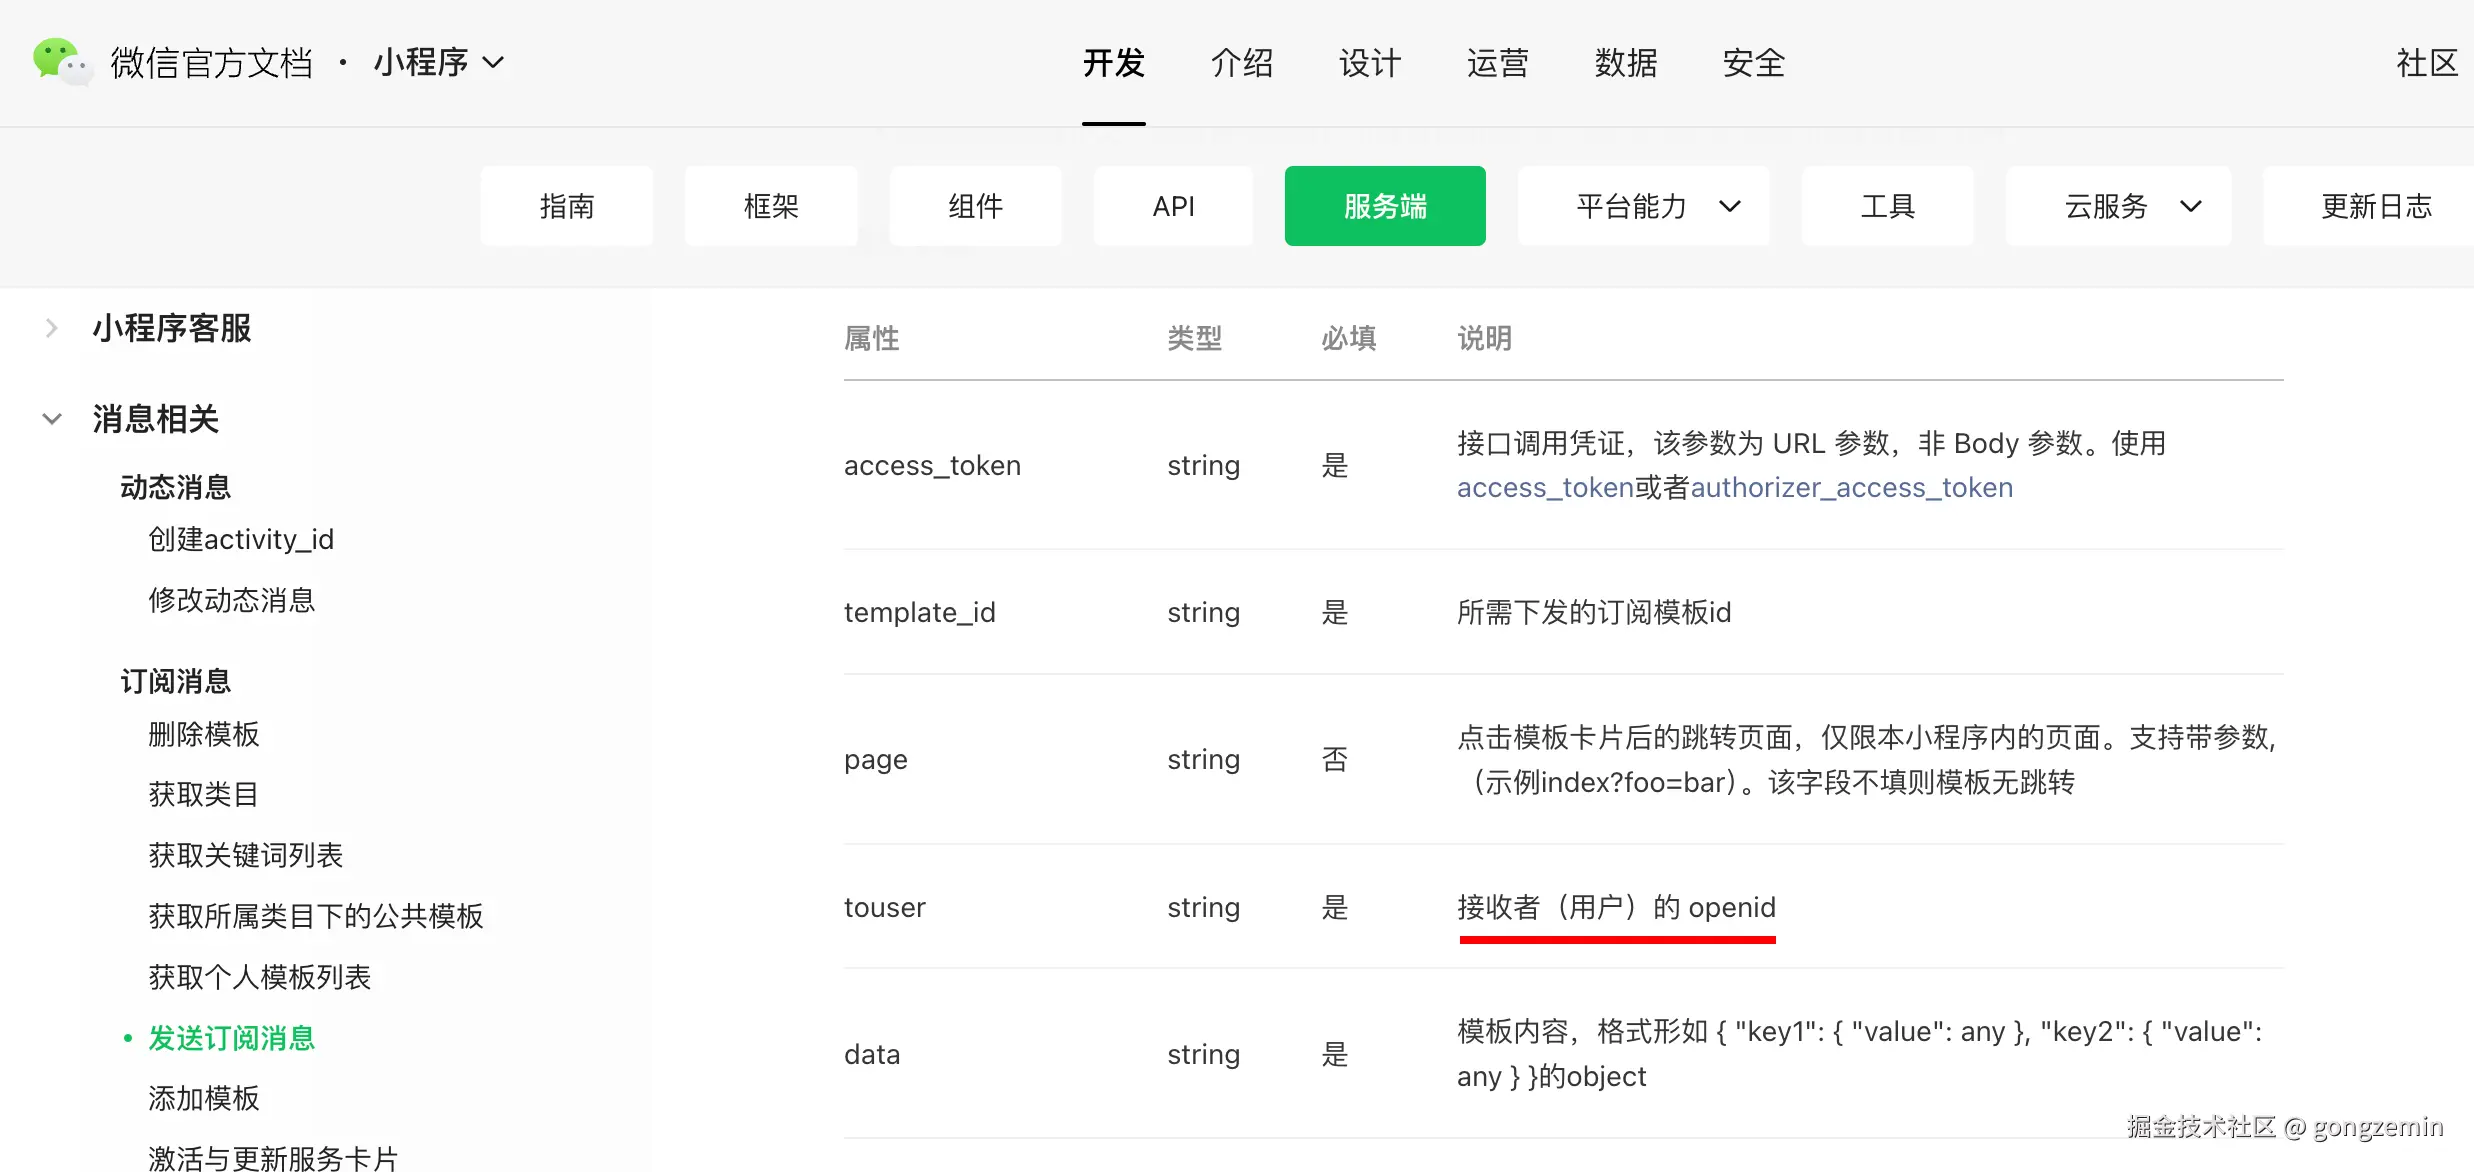Open 创建activity_id in the sidebar

[241, 540]
